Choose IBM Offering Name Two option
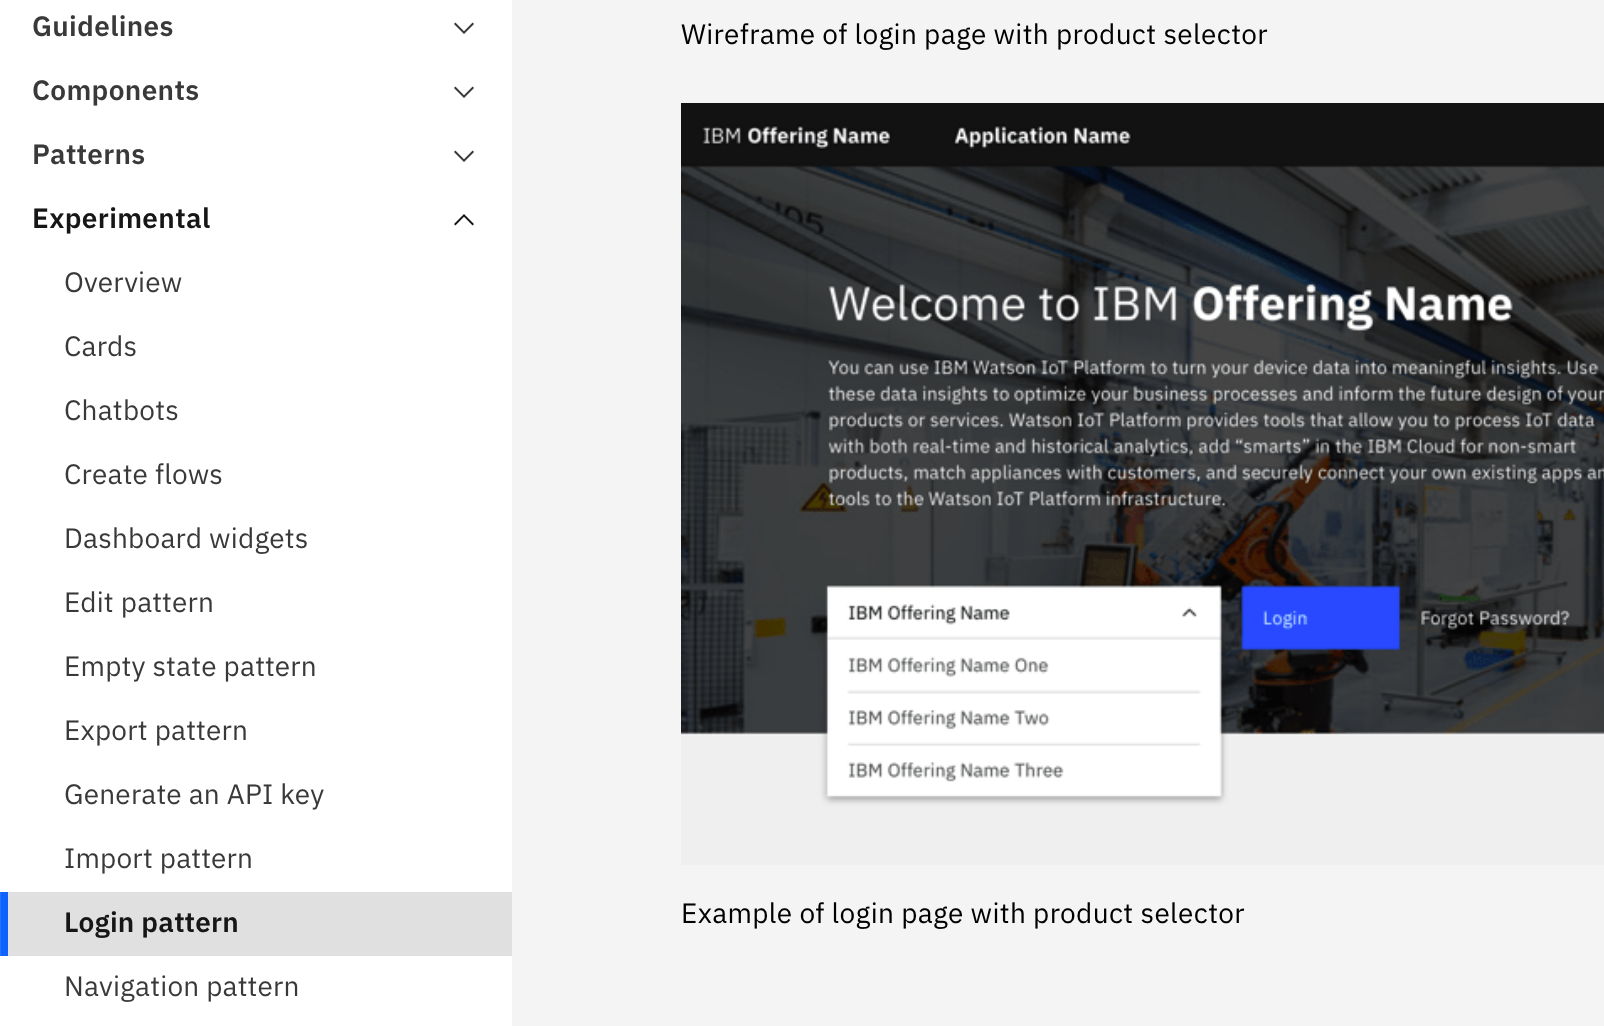Image resolution: width=1604 pixels, height=1026 pixels. tap(948, 717)
